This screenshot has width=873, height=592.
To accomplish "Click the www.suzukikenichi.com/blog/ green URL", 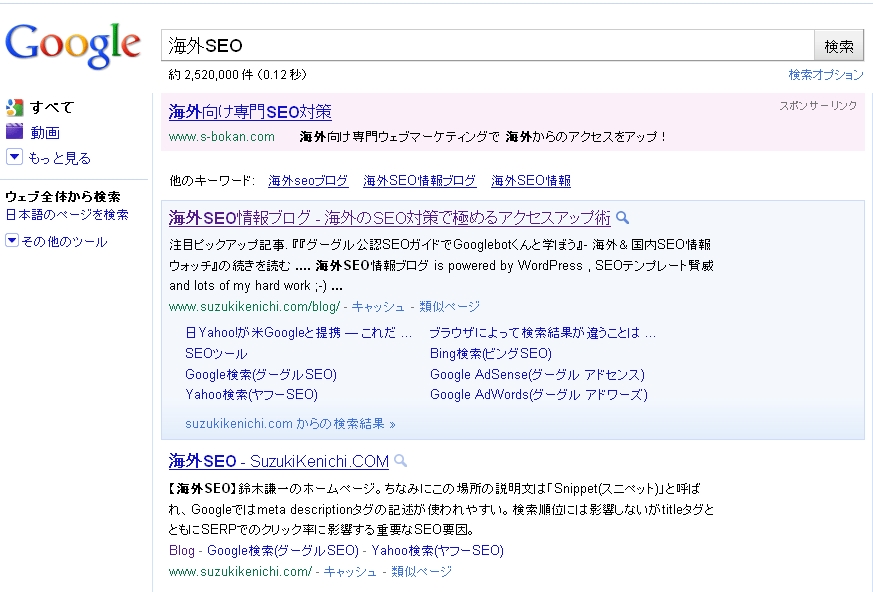I will [254, 306].
